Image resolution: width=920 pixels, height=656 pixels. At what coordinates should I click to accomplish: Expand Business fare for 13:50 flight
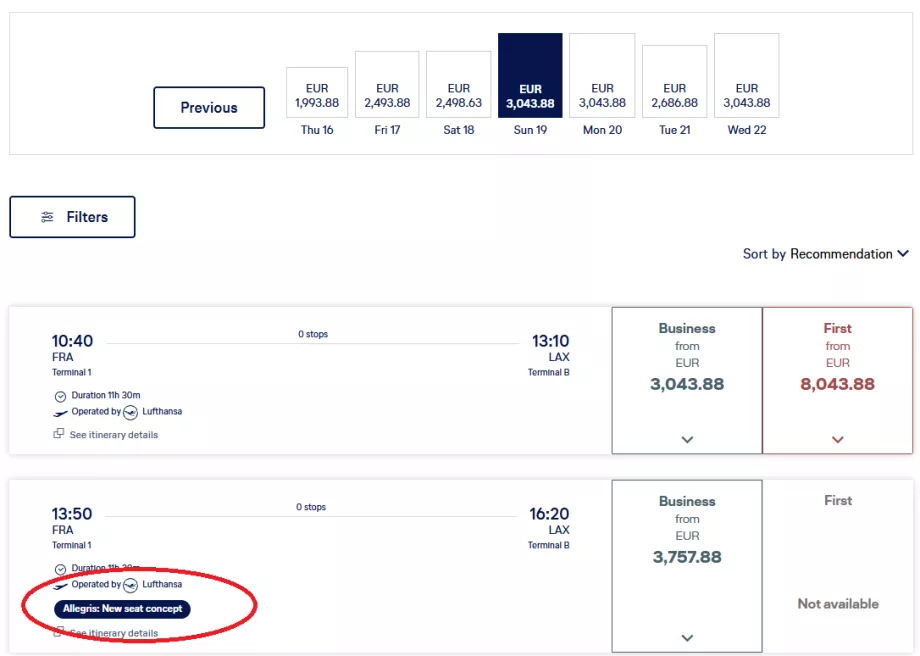tap(687, 637)
